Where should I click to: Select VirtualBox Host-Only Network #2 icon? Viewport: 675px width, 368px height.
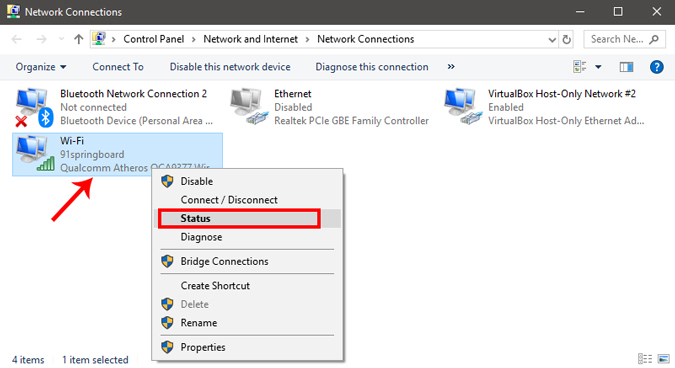point(463,107)
